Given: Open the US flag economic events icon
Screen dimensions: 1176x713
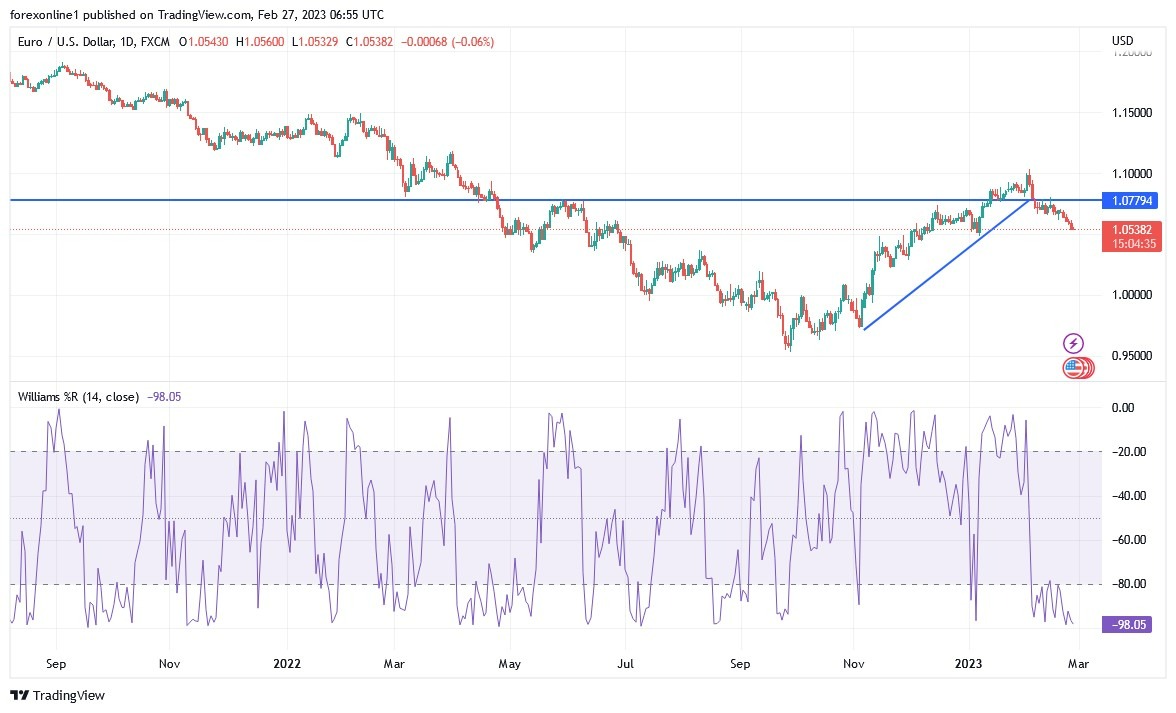Looking at the screenshot, I should pos(1073,367).
